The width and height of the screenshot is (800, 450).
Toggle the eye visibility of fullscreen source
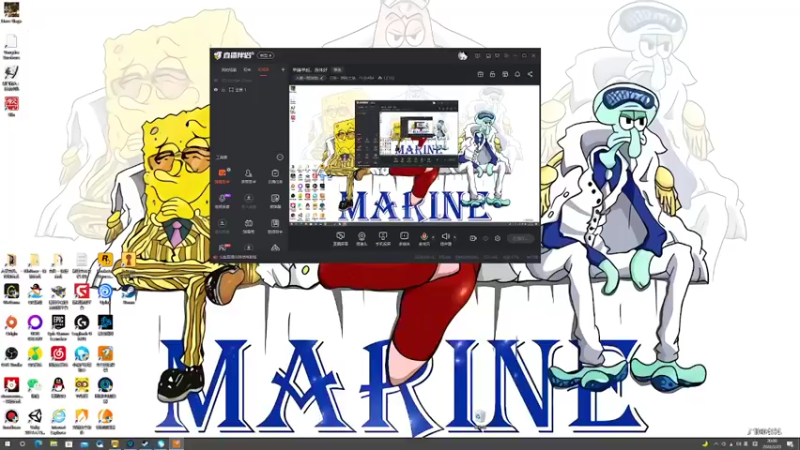point(216,89)
